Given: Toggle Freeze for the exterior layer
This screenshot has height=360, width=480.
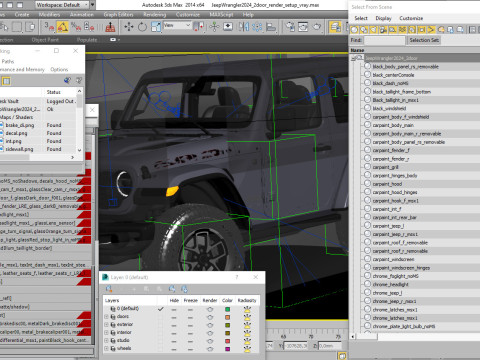Looking at the screenshot, I should [x=190, y=325].
